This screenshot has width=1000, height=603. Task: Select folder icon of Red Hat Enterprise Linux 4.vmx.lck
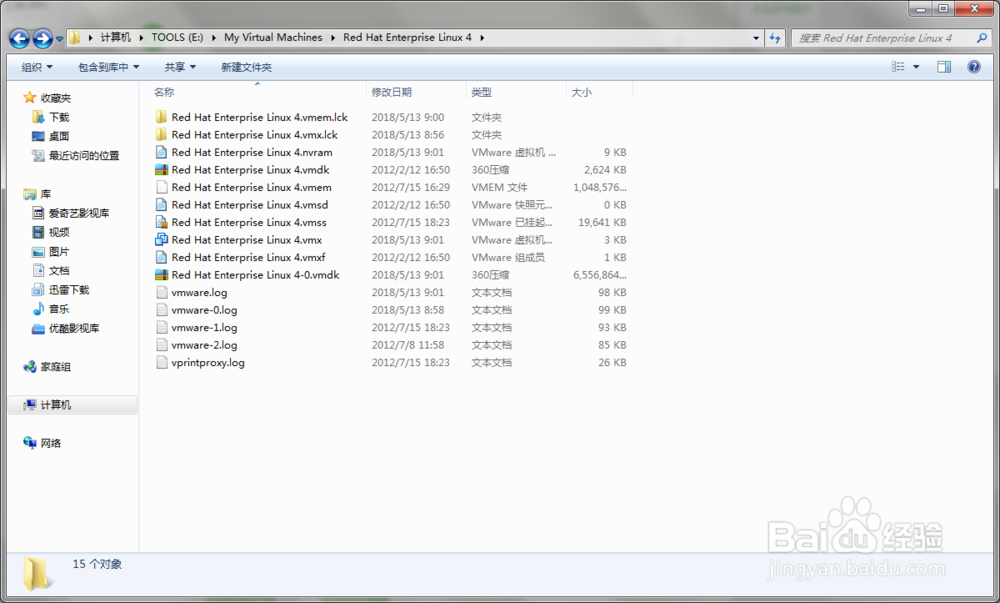161,134
